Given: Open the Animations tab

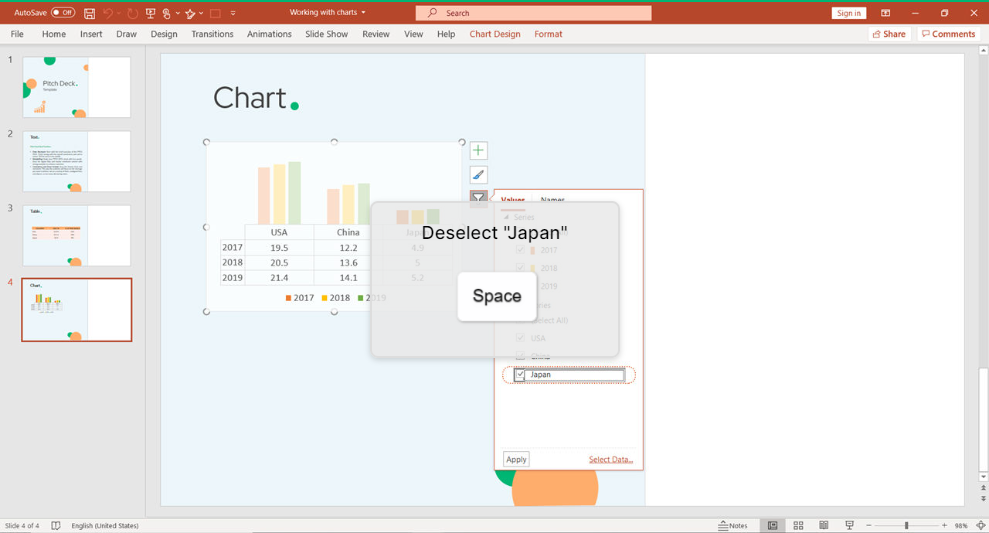Looking at the screenshot, I should (269, 34).
